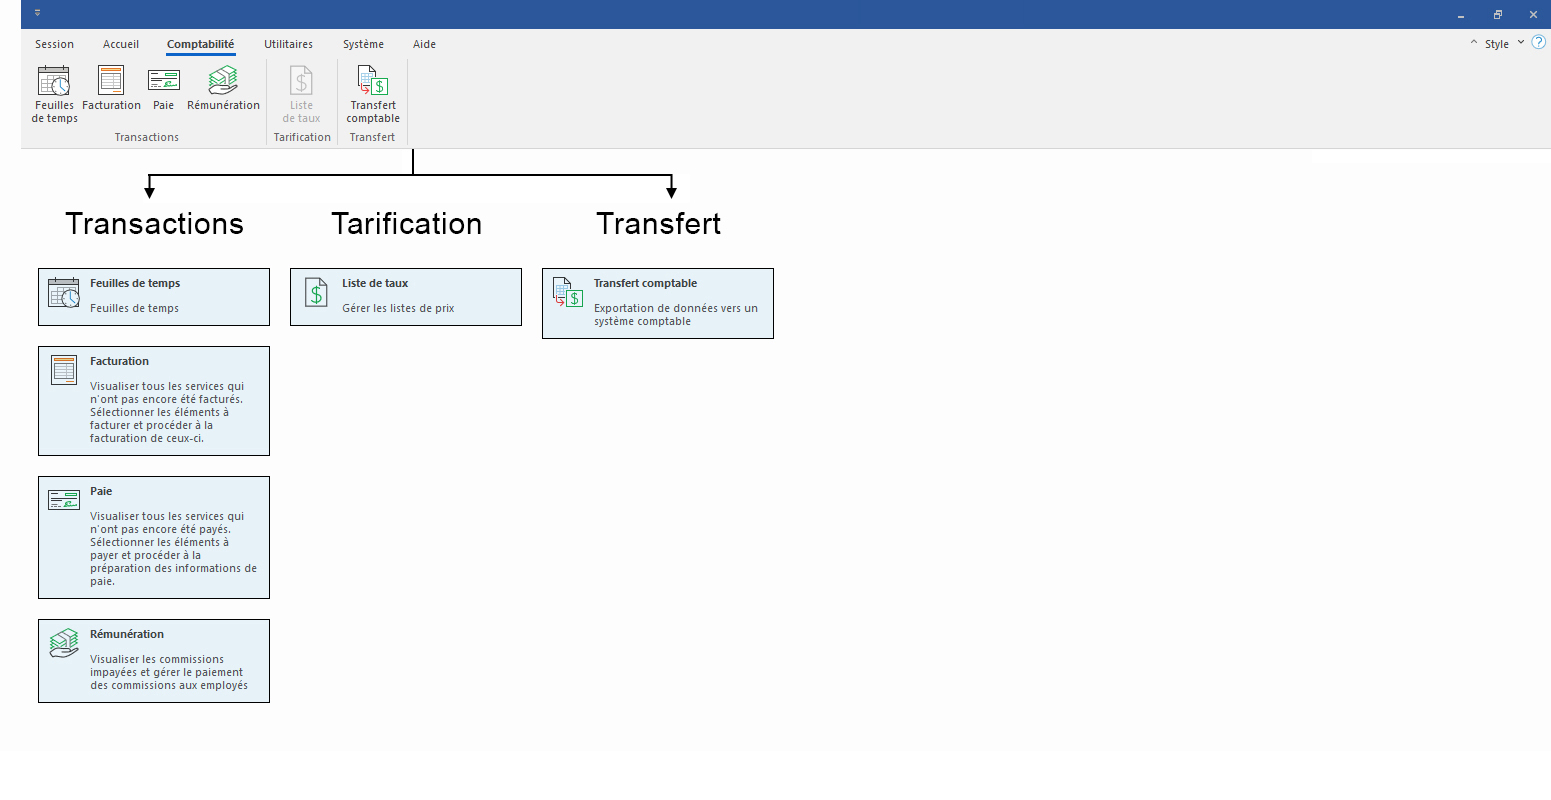This screenshot has width=1551, height=800.
Task: Click the help question mark icon
Action: click(1538, 42)
